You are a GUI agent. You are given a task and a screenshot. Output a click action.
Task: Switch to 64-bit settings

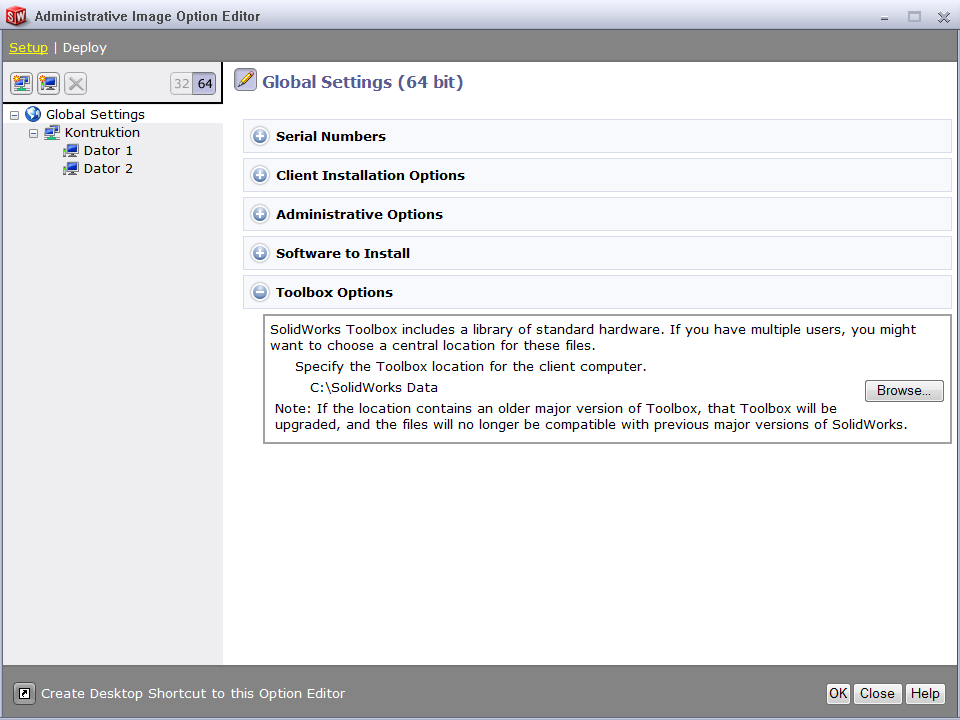(x=204, y=84)
